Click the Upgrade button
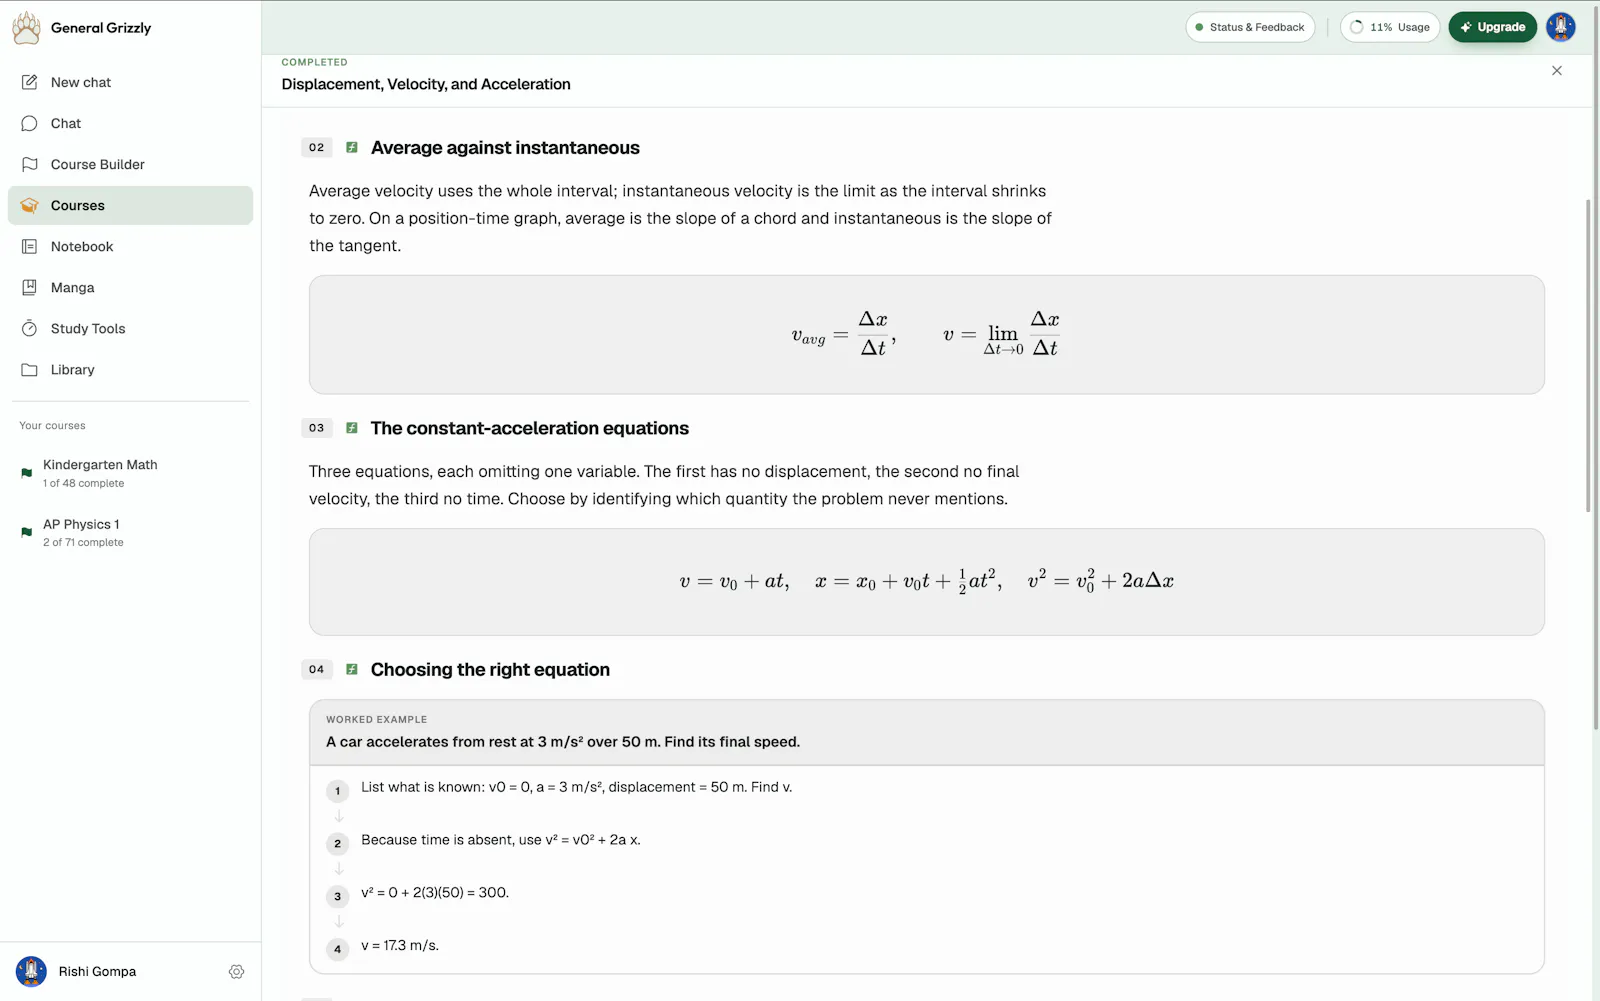 tap(1492, 27)
